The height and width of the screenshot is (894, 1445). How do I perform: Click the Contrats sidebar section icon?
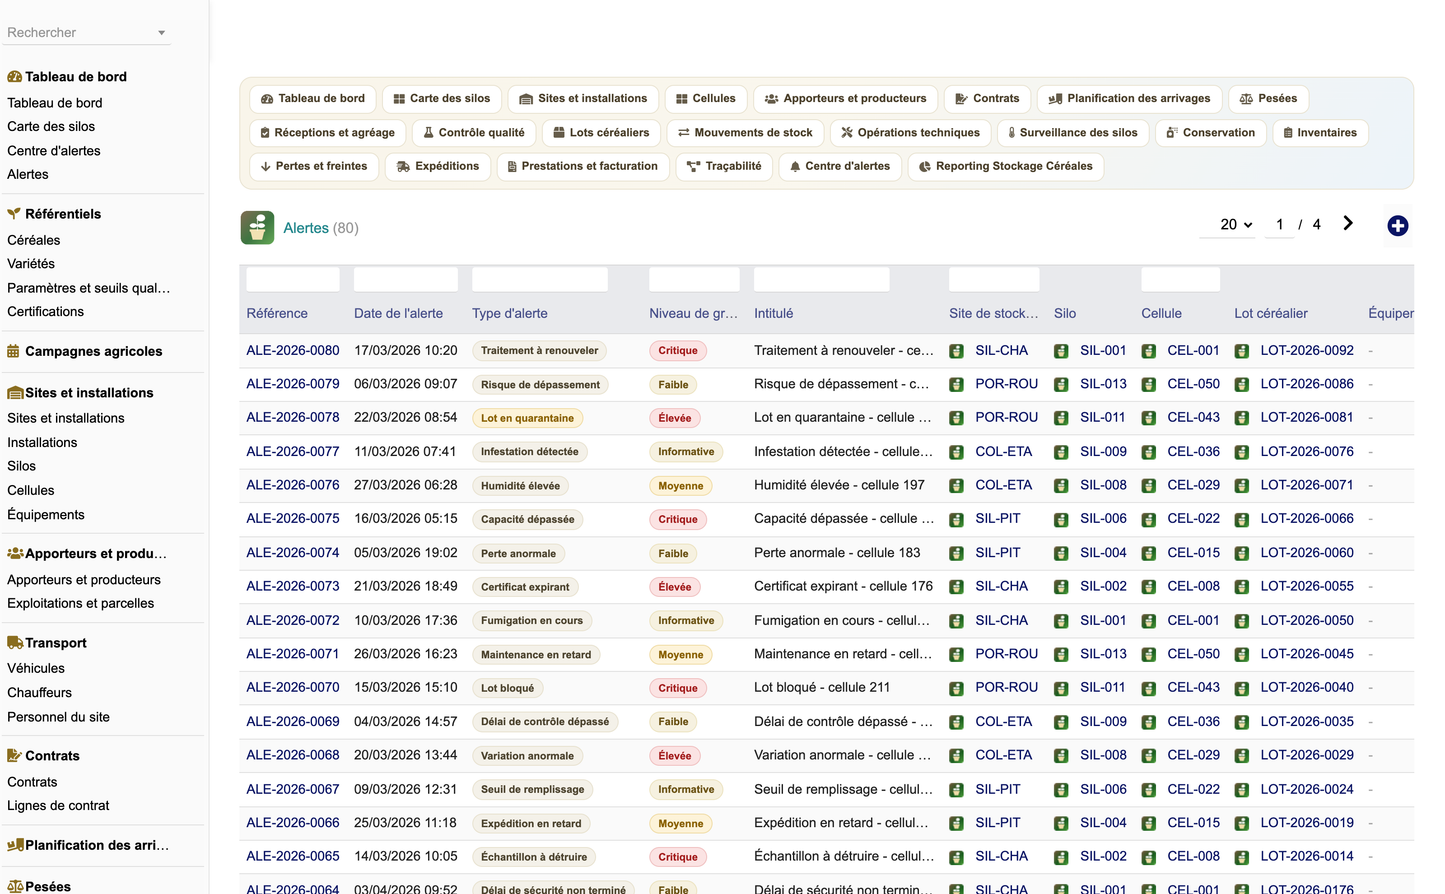[x=15, y=756]
